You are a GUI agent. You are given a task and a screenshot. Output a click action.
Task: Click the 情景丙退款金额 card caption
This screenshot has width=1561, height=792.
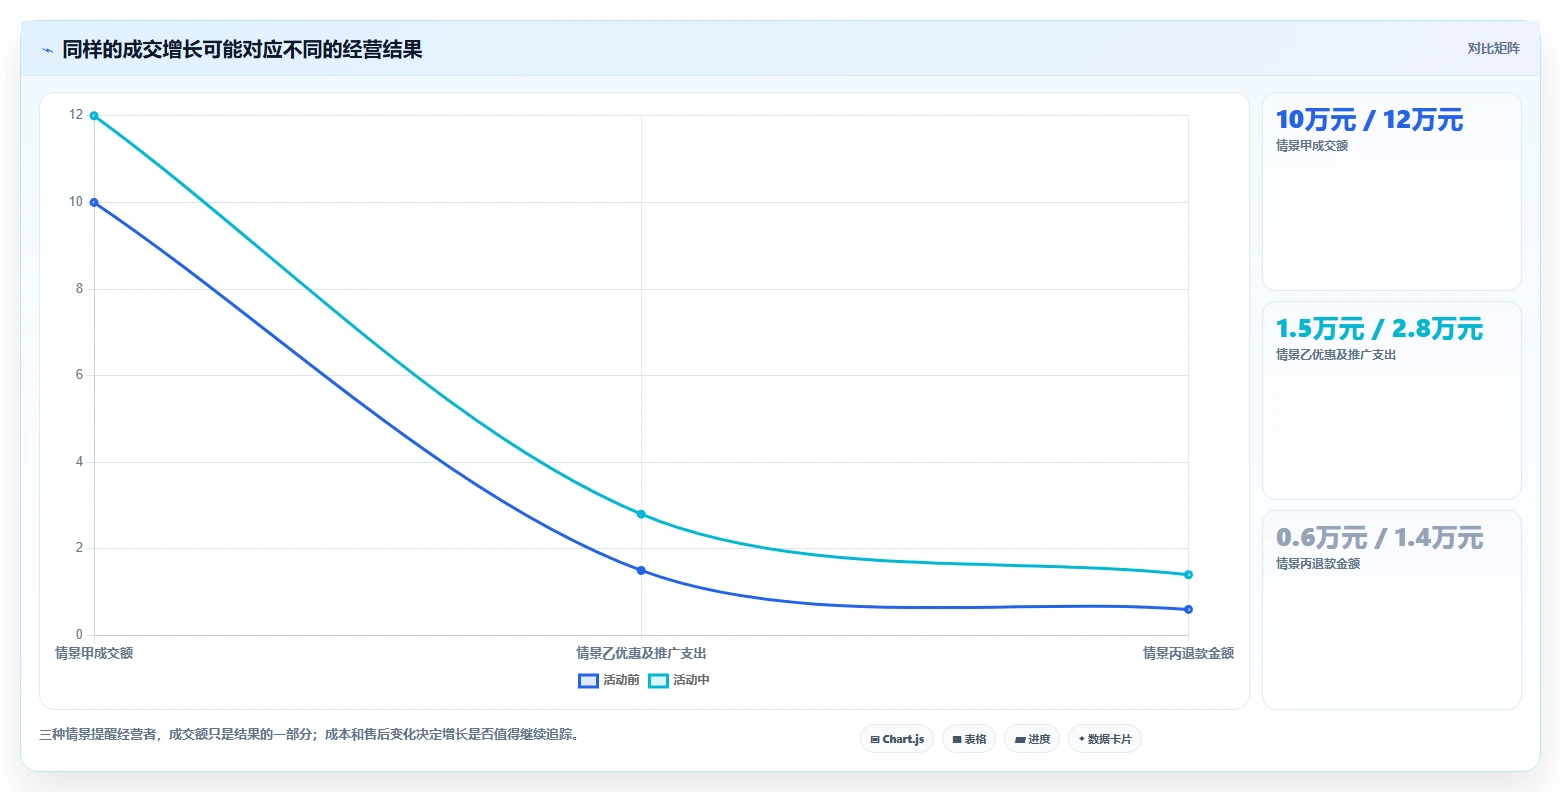1318,564
